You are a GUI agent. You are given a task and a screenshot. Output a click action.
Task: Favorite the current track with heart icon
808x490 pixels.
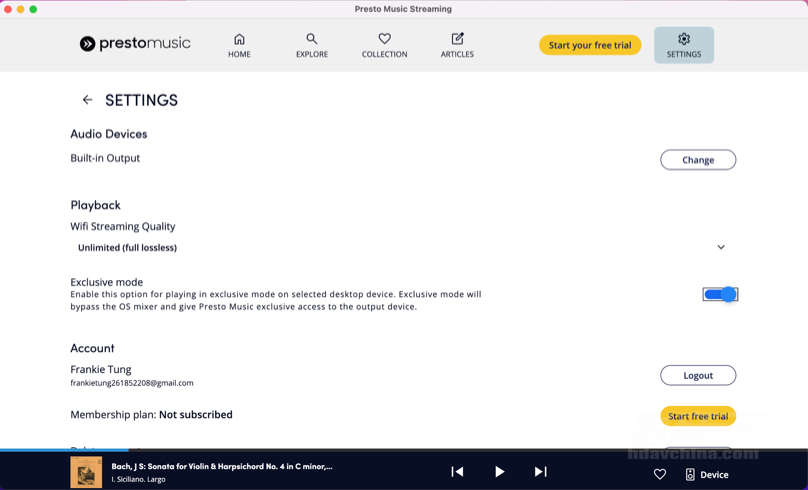point(660,474)
